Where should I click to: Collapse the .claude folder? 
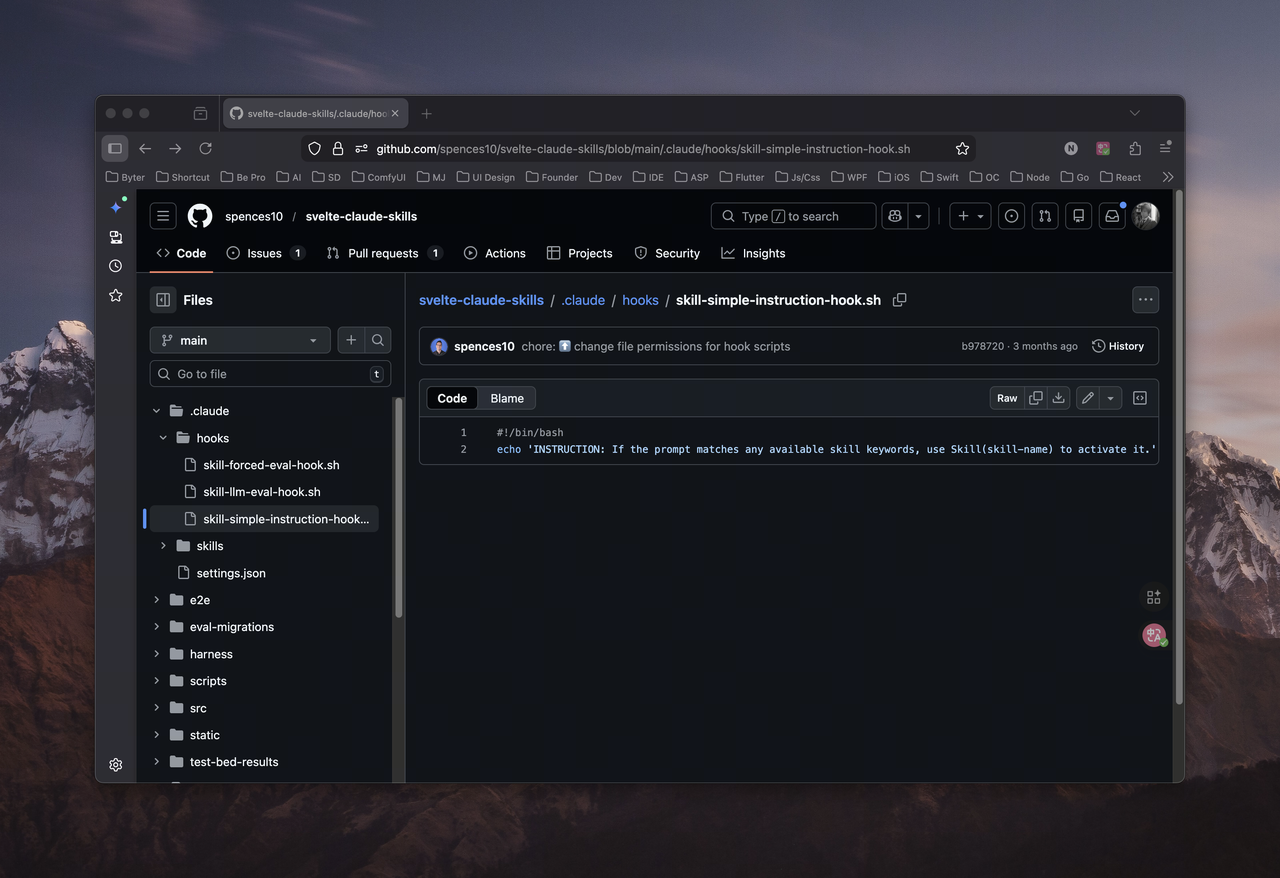click(156, 411)
